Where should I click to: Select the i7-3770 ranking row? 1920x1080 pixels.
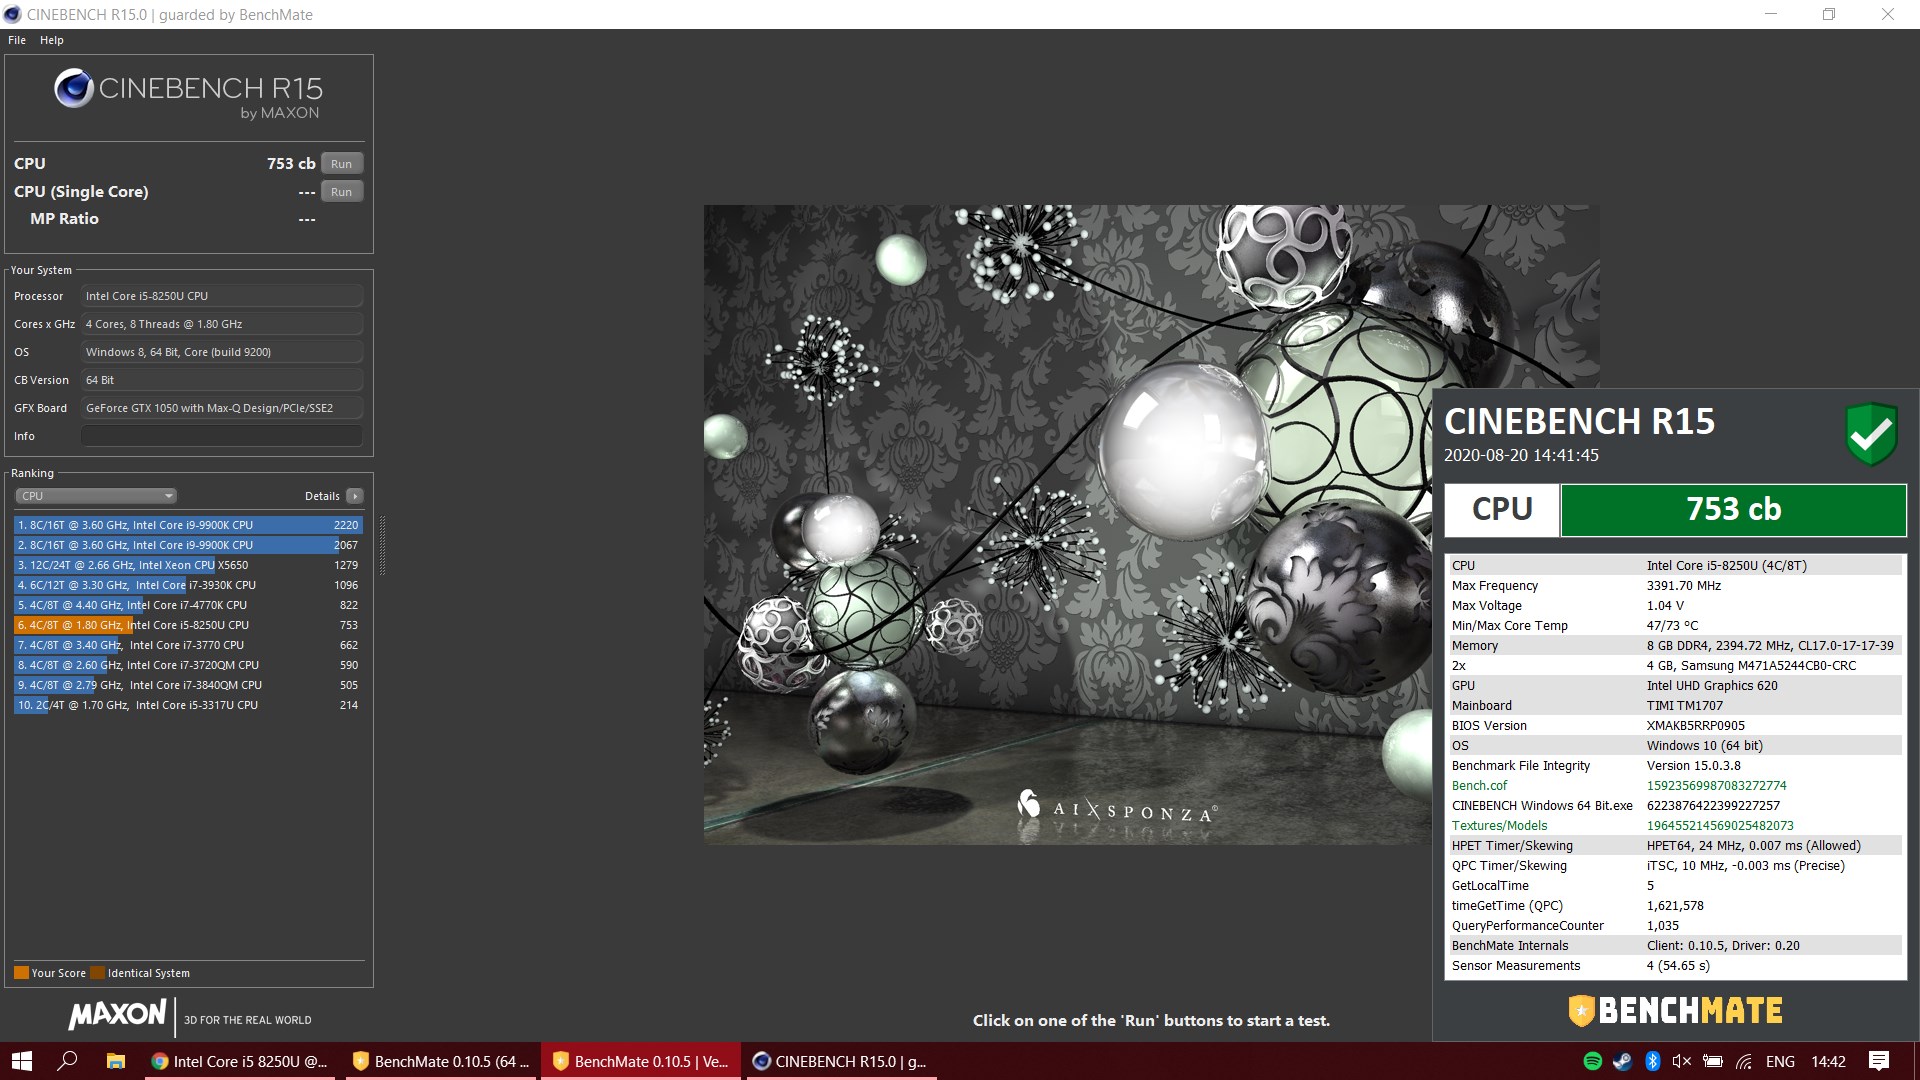coord(188,645)
